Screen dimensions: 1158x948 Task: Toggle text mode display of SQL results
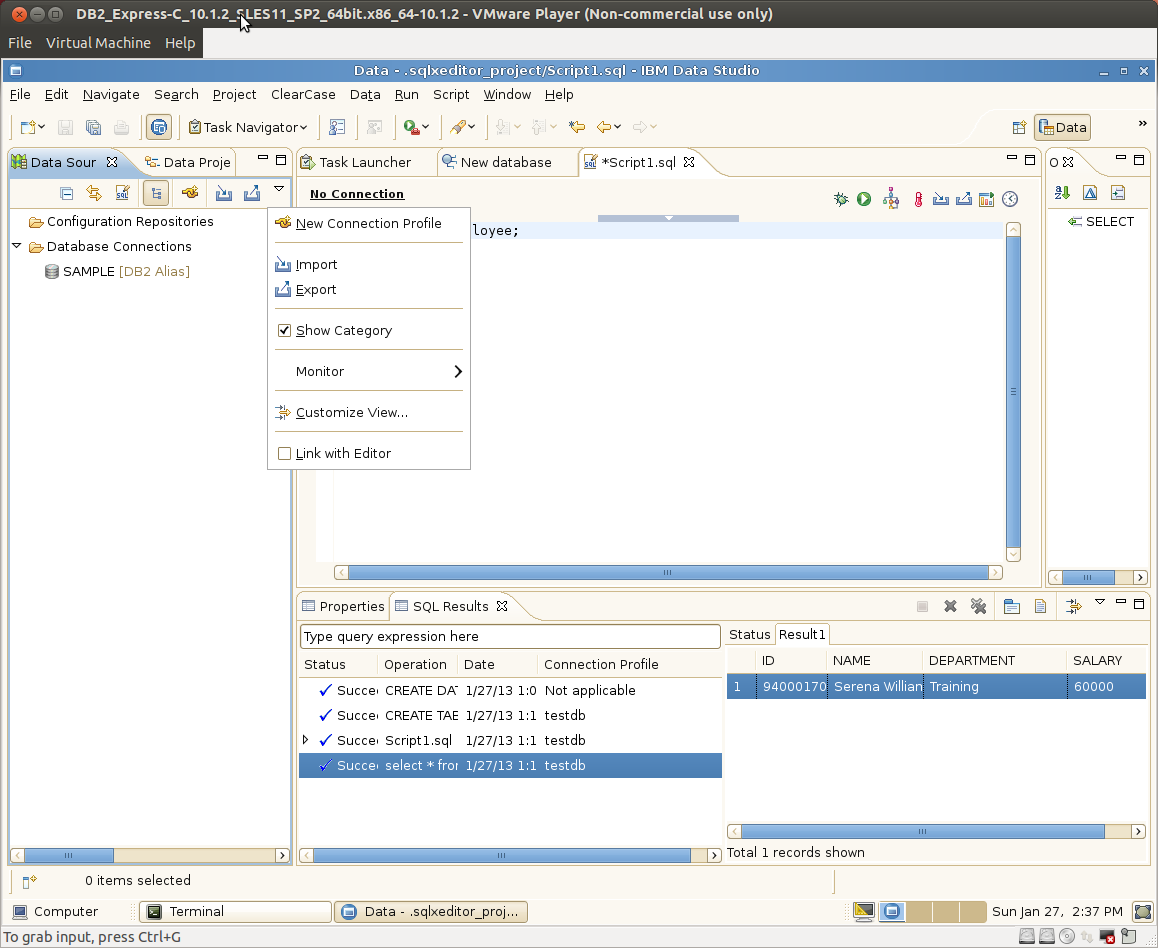pyautogui.click(x=1038, y=605)
